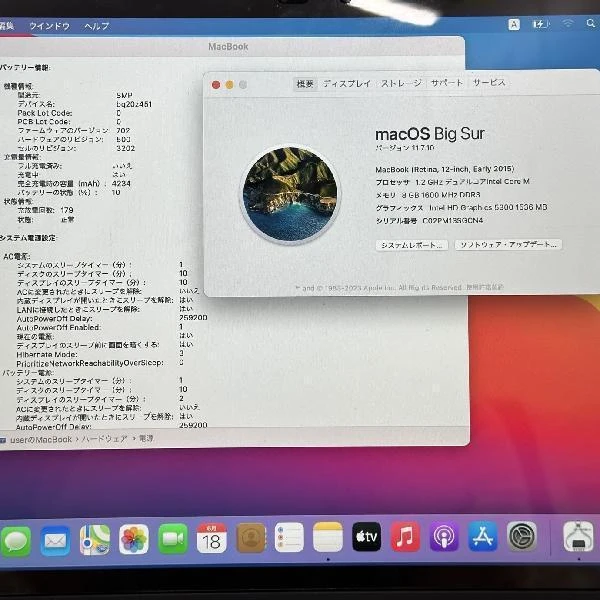Click userのMacBook in the path bar
Screen dimensions: 600x600
(41, 440)
